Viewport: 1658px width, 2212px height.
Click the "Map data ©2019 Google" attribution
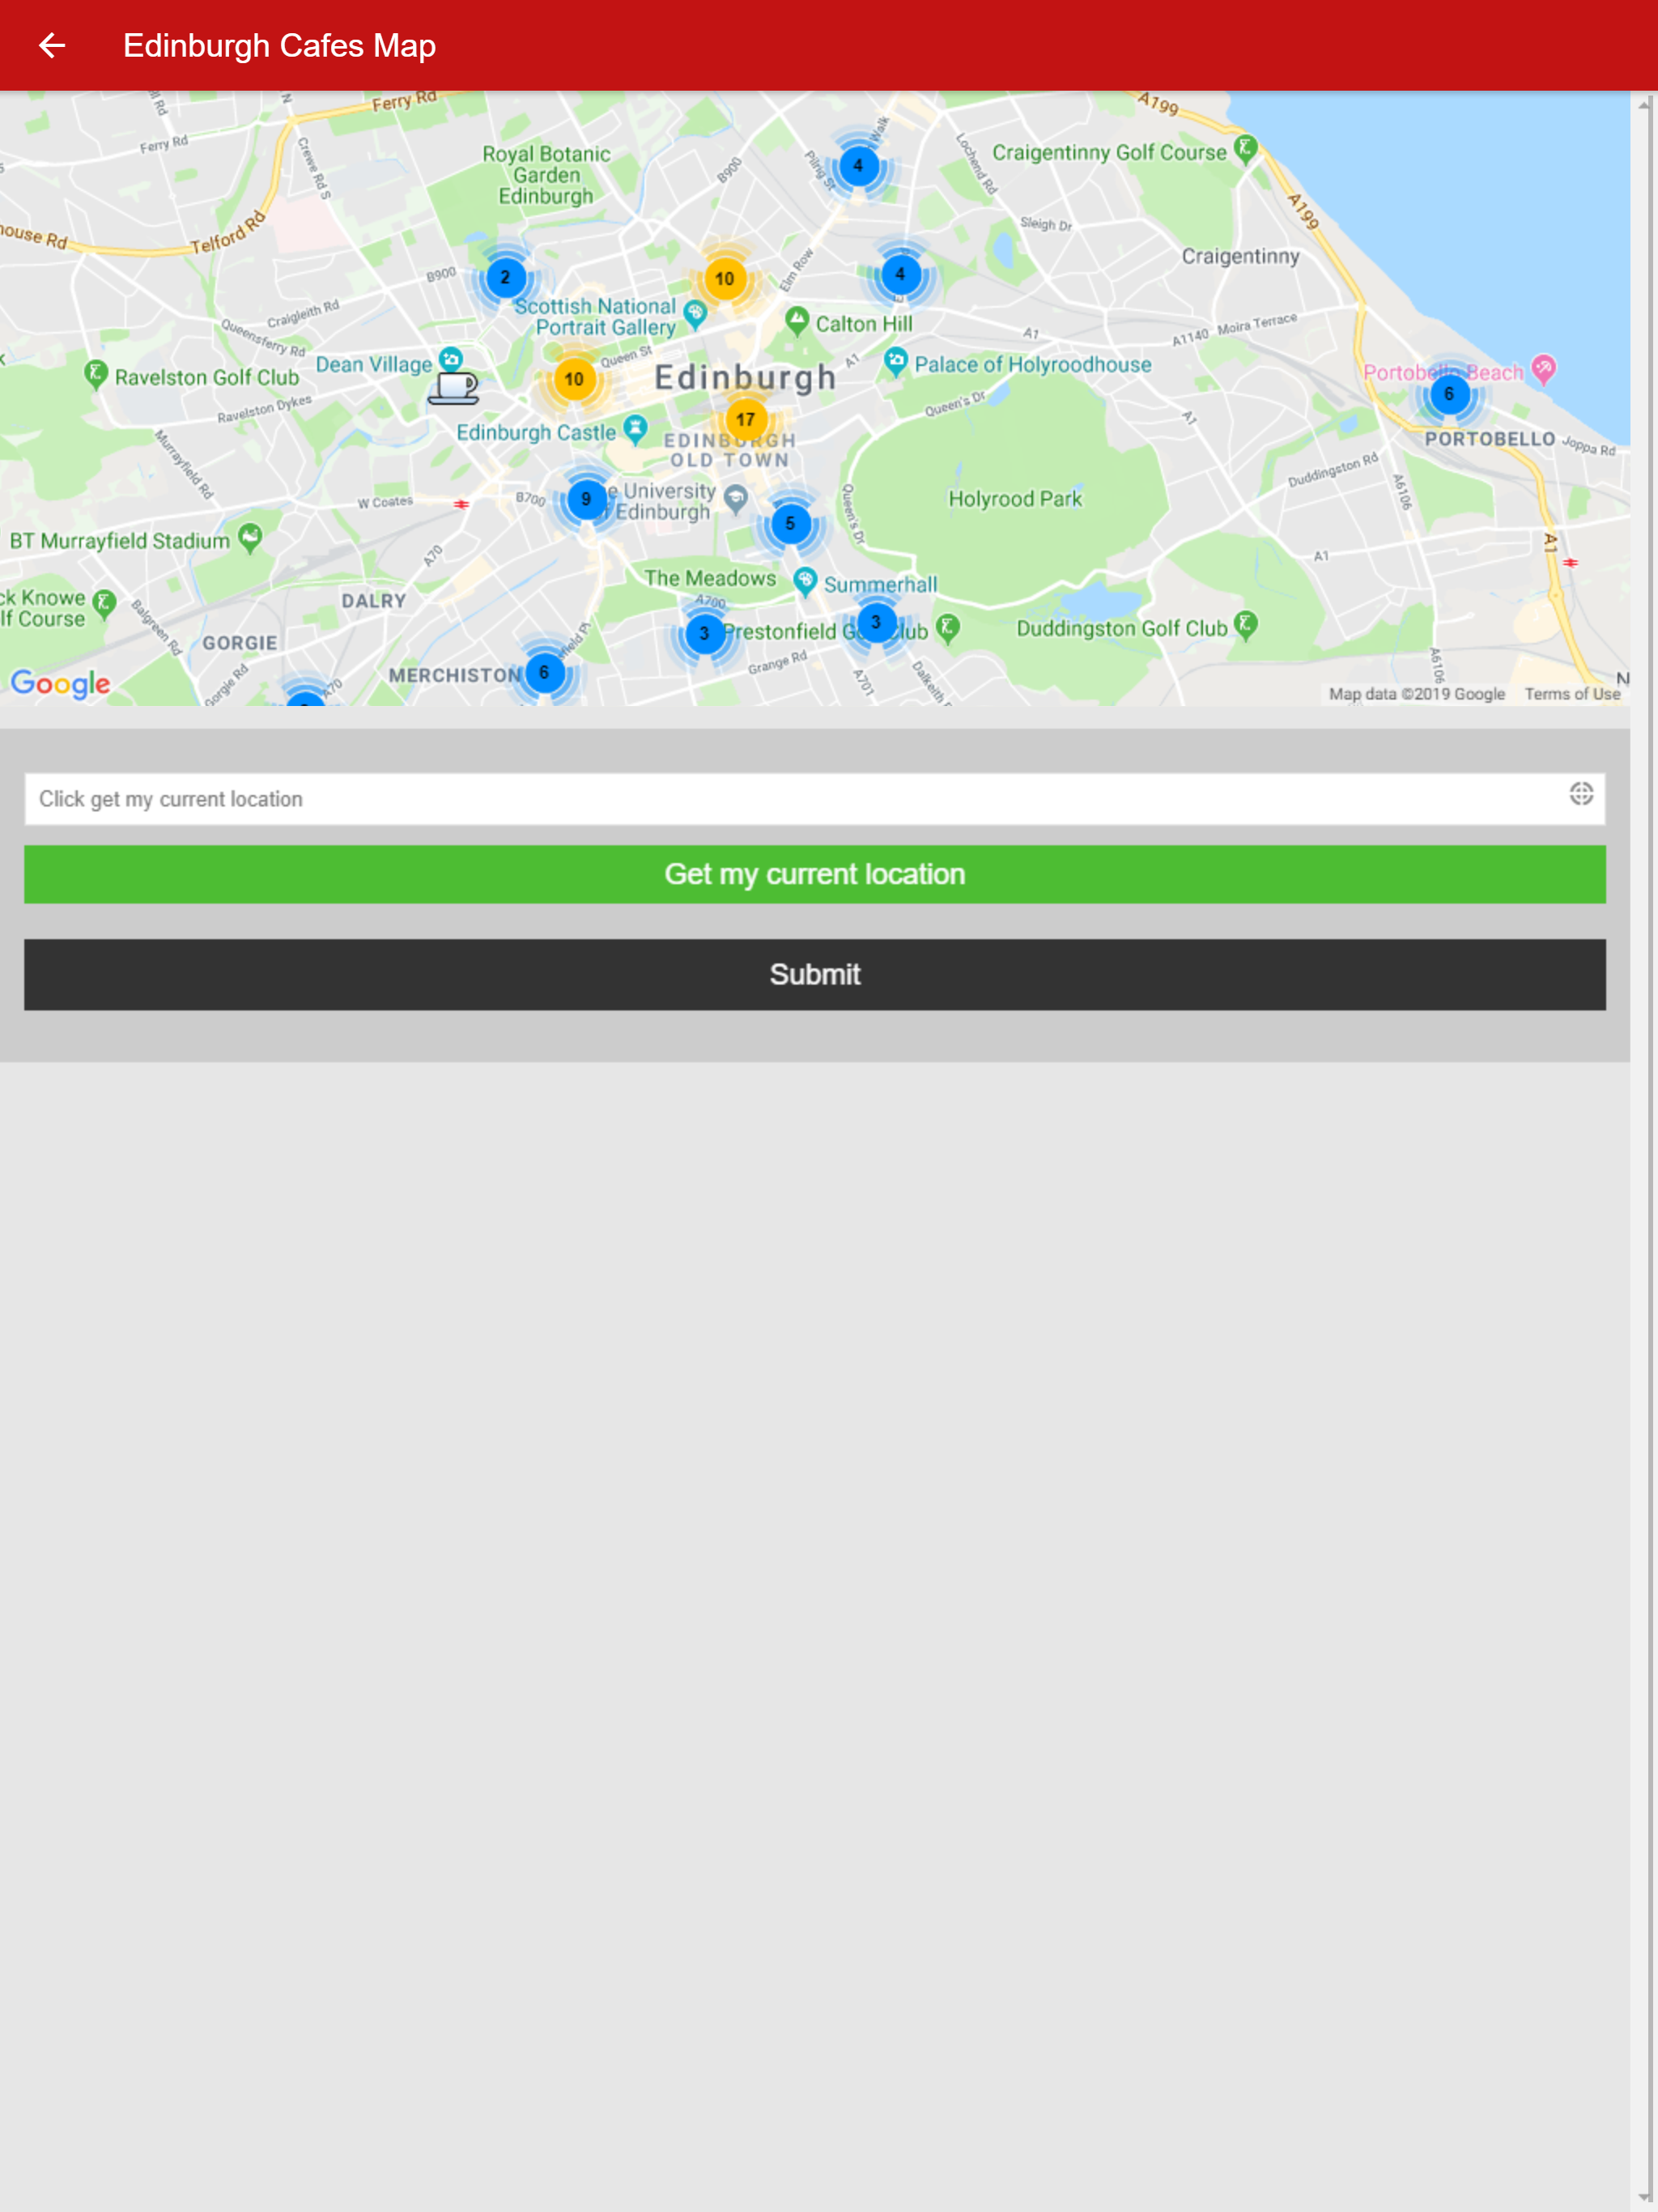tap(1416, 694)
